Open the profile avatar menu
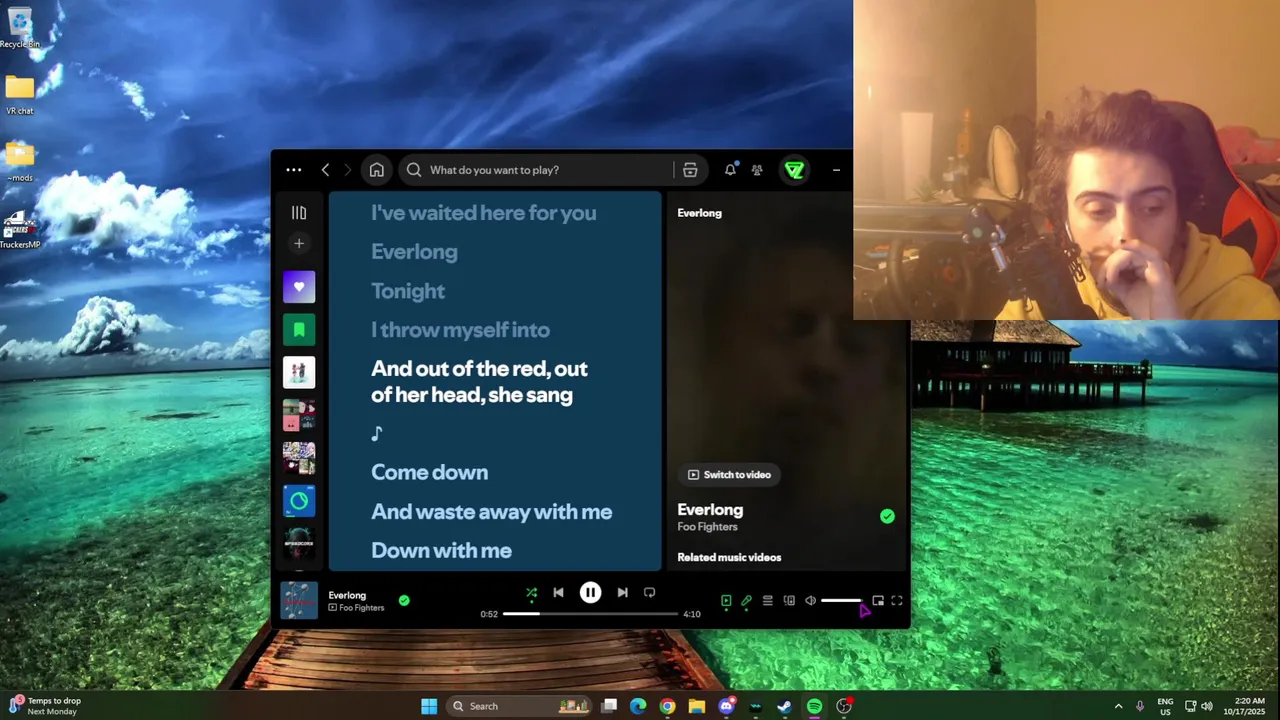This screenshot has width=1280, height=720. (795, 170)
